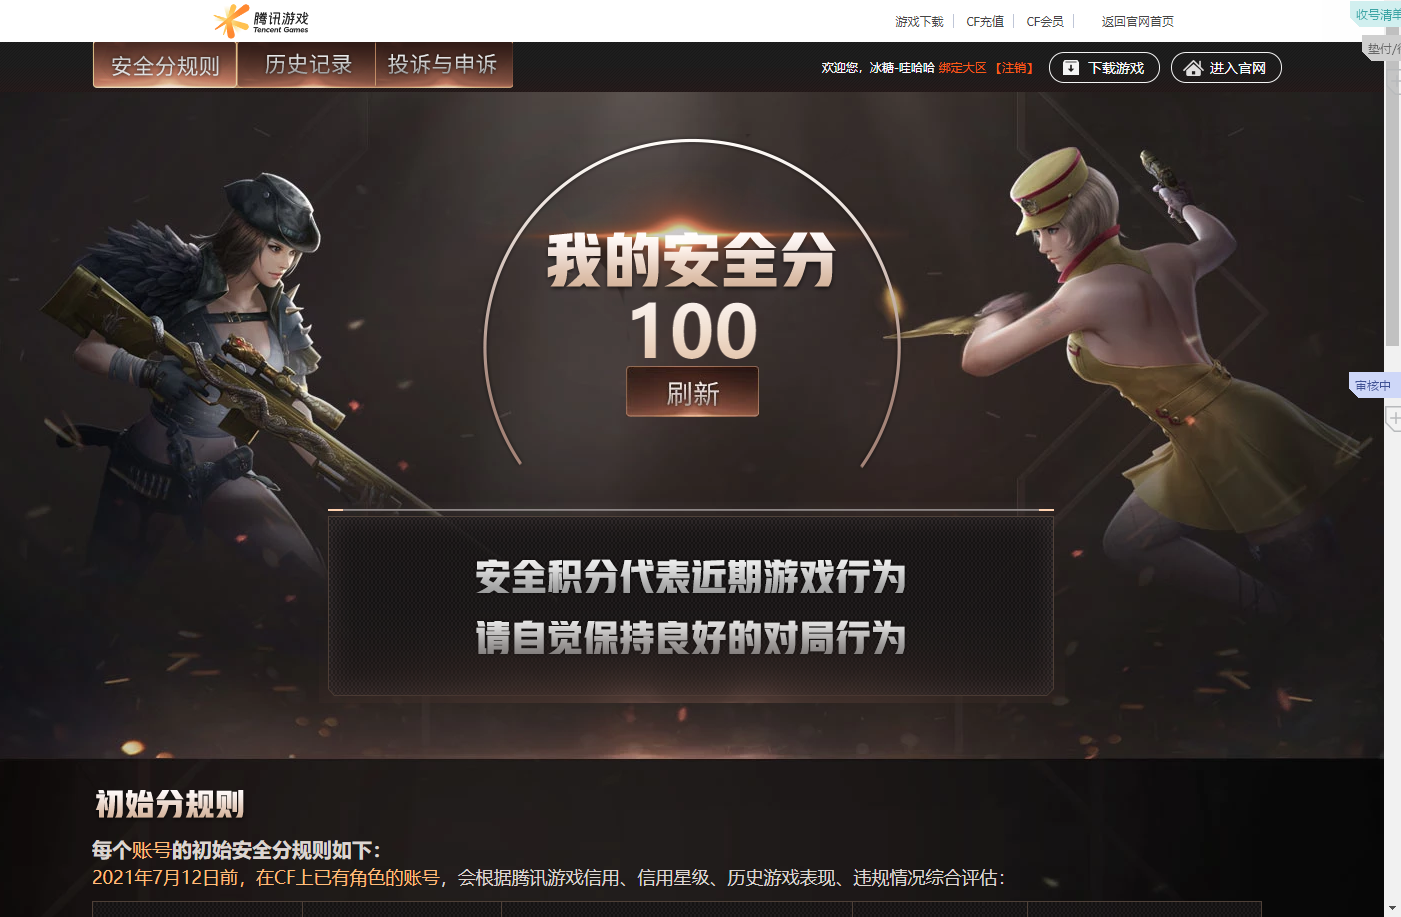This screenshot has height=917, width=1401.
Task: Open the 投诉与申诉 tab
Action: (443, 64)
